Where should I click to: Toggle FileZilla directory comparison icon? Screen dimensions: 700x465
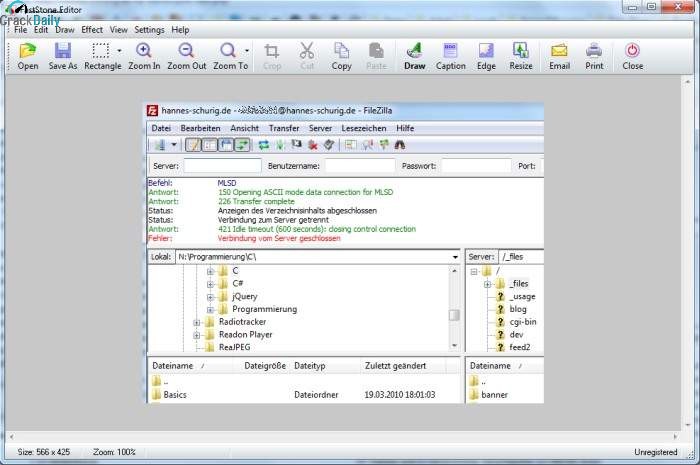[x=367, y=145]
